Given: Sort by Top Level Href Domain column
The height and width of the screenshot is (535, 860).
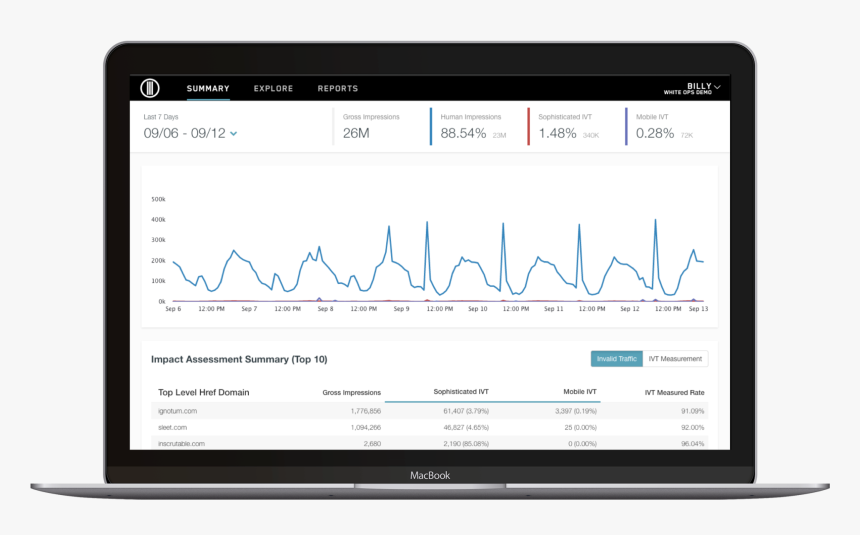Looking at the screenshot, I should pyautogui.click(x=203, y=392).
